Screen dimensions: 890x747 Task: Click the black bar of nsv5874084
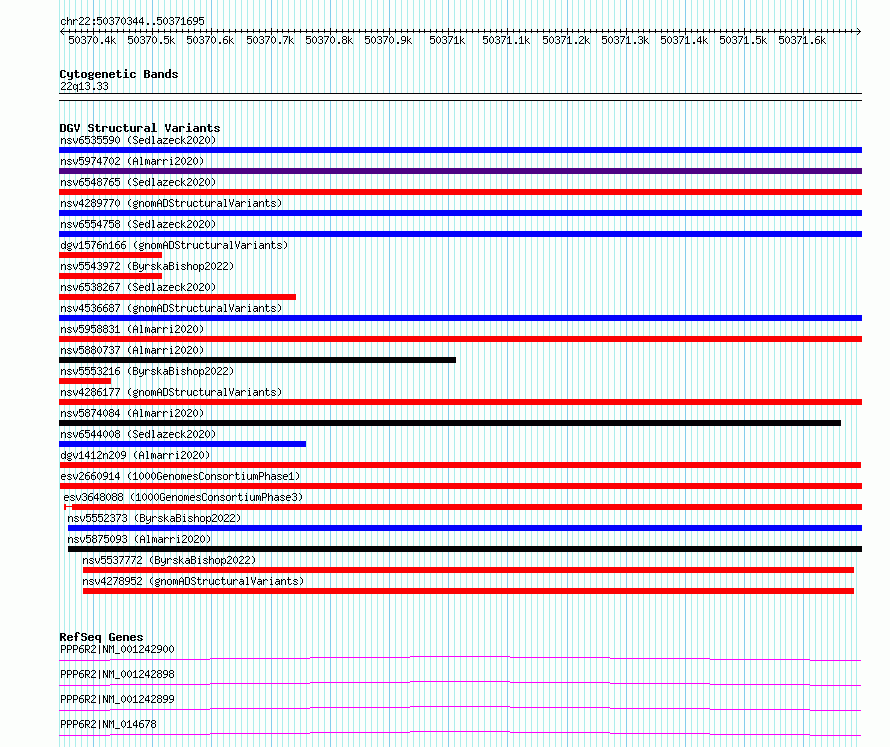(450, 423)
